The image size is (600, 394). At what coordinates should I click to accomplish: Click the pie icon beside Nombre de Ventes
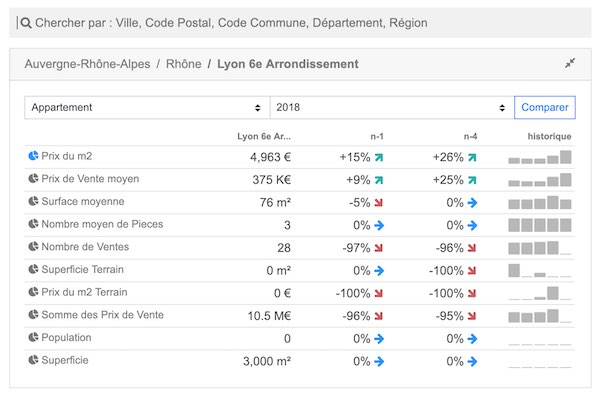[33, 247]
